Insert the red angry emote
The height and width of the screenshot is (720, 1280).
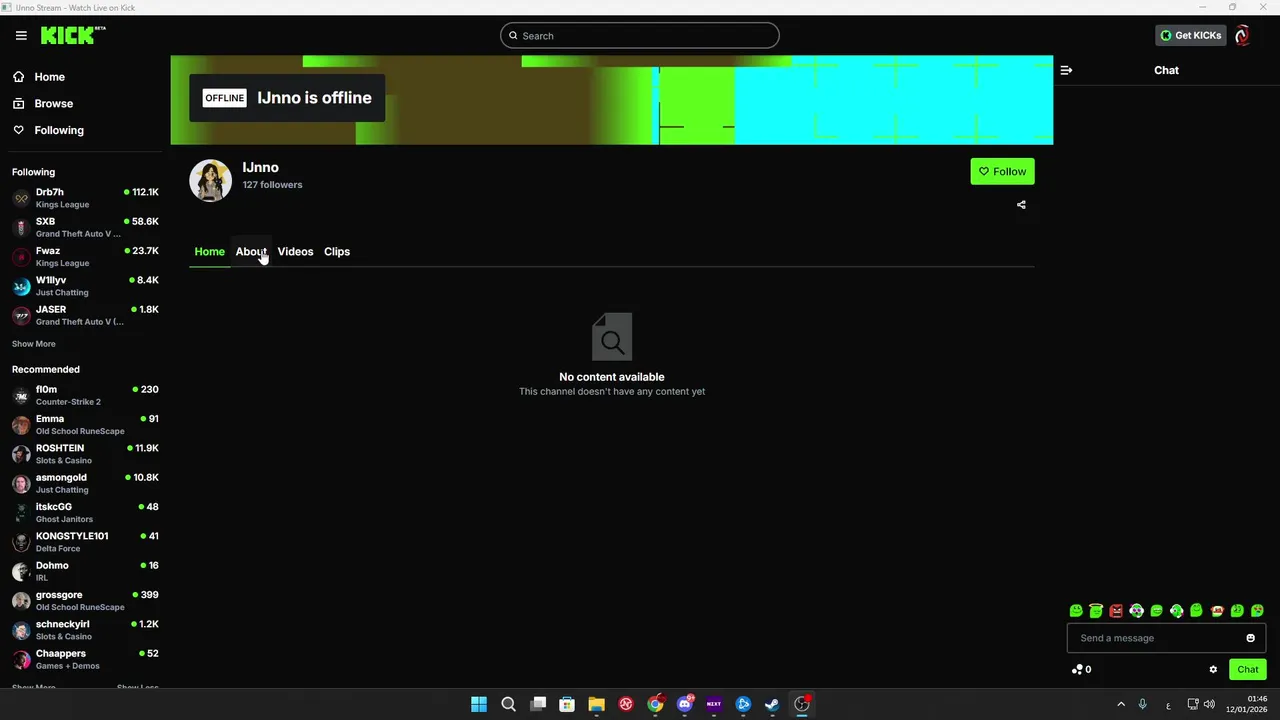(1116, 611)
